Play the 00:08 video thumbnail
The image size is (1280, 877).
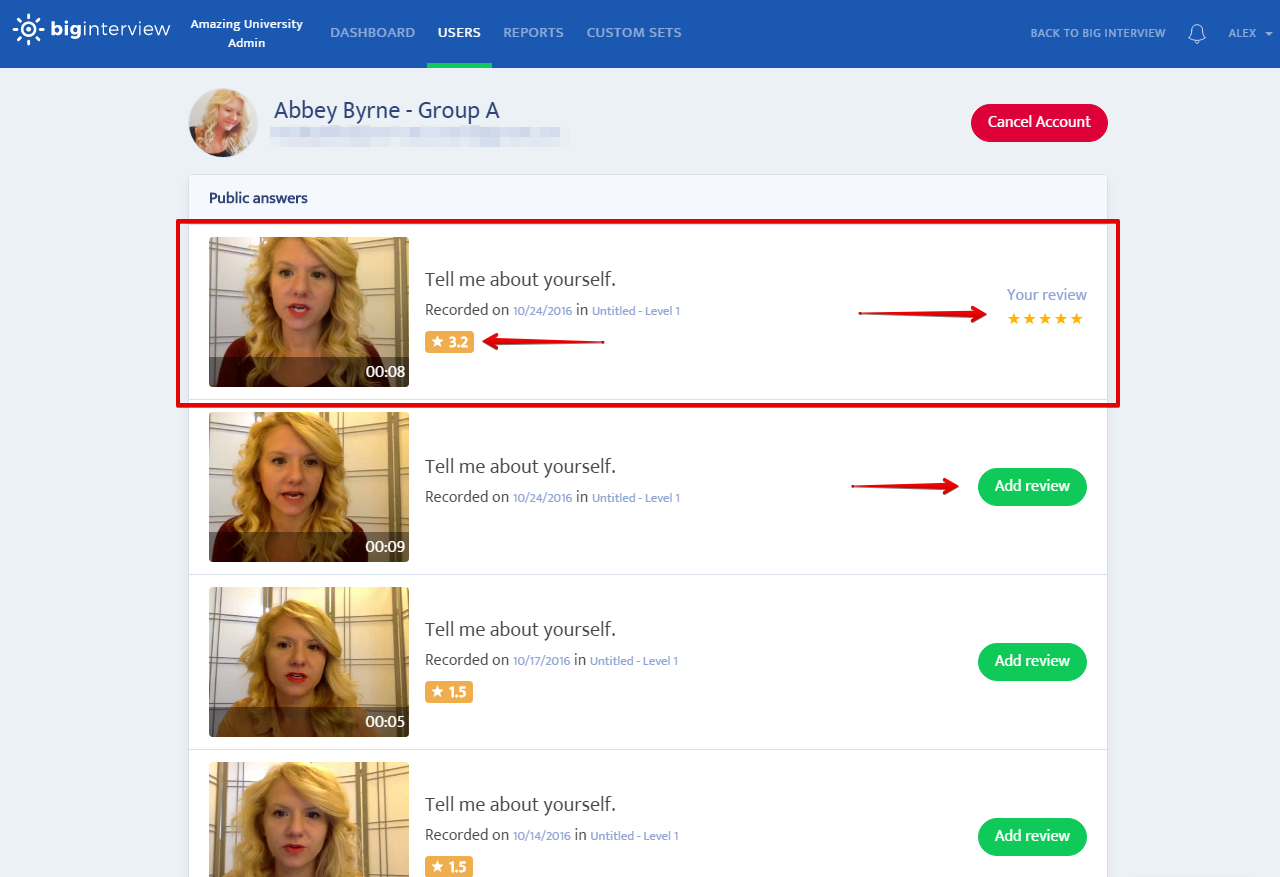pos(309,312)
